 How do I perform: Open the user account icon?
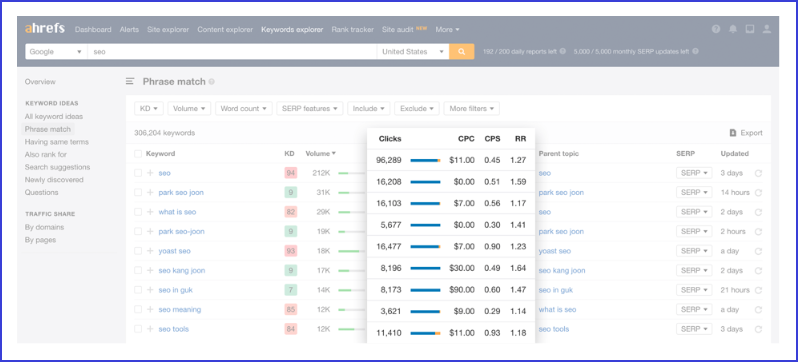click(766, 30)
